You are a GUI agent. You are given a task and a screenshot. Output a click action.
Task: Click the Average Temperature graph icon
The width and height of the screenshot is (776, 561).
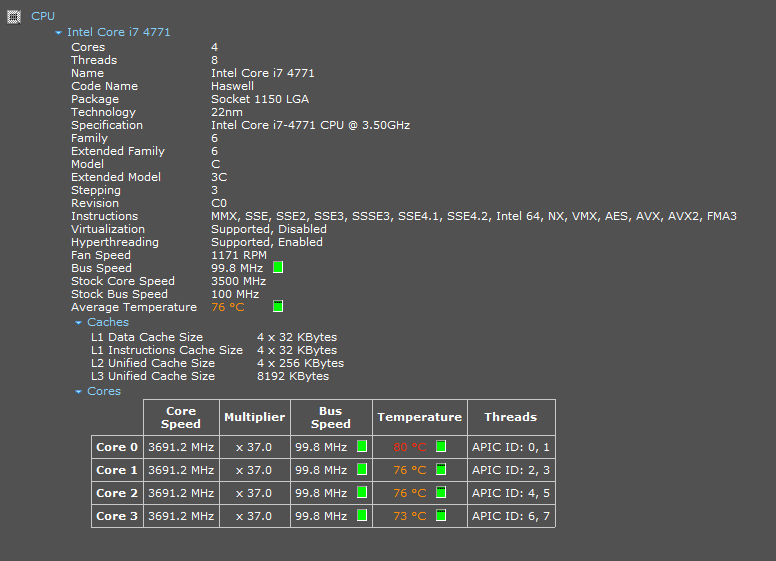[278, 306]
